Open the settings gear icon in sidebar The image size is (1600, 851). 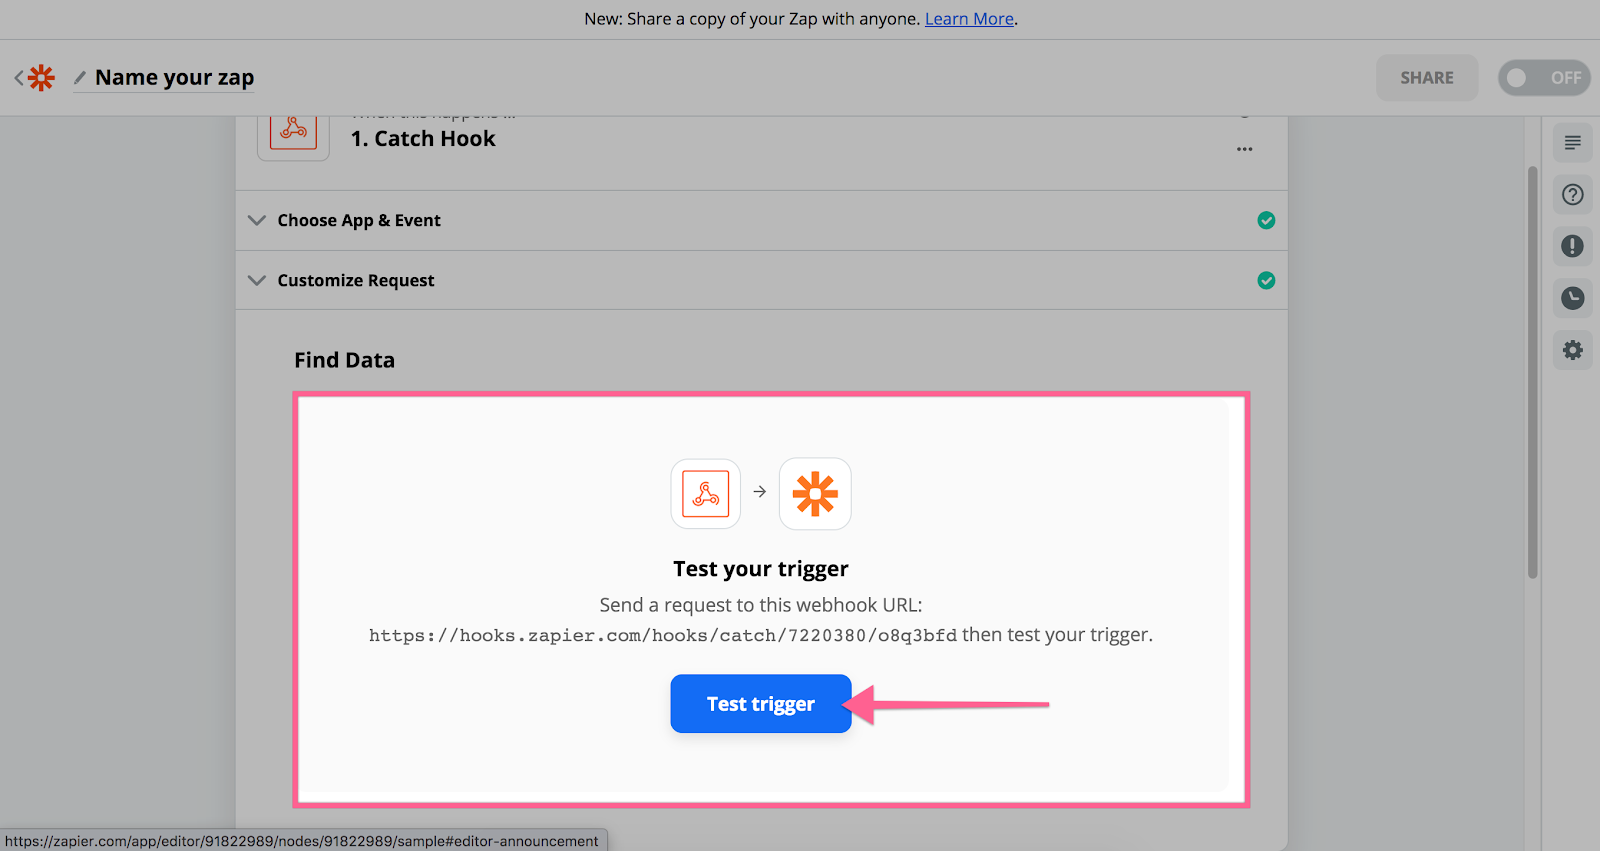click(x=1573, y=350)
